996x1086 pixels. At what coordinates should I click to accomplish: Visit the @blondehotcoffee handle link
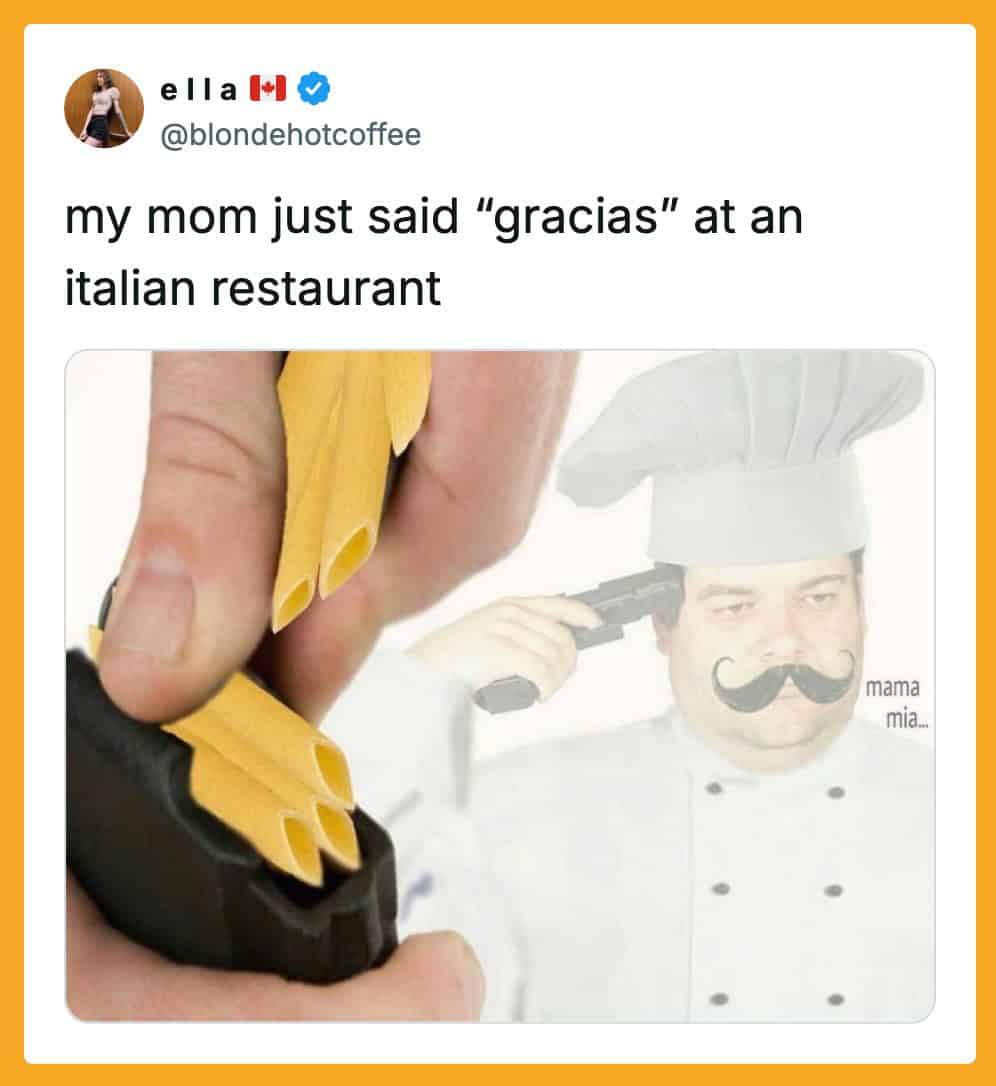[x=290, y=134]
